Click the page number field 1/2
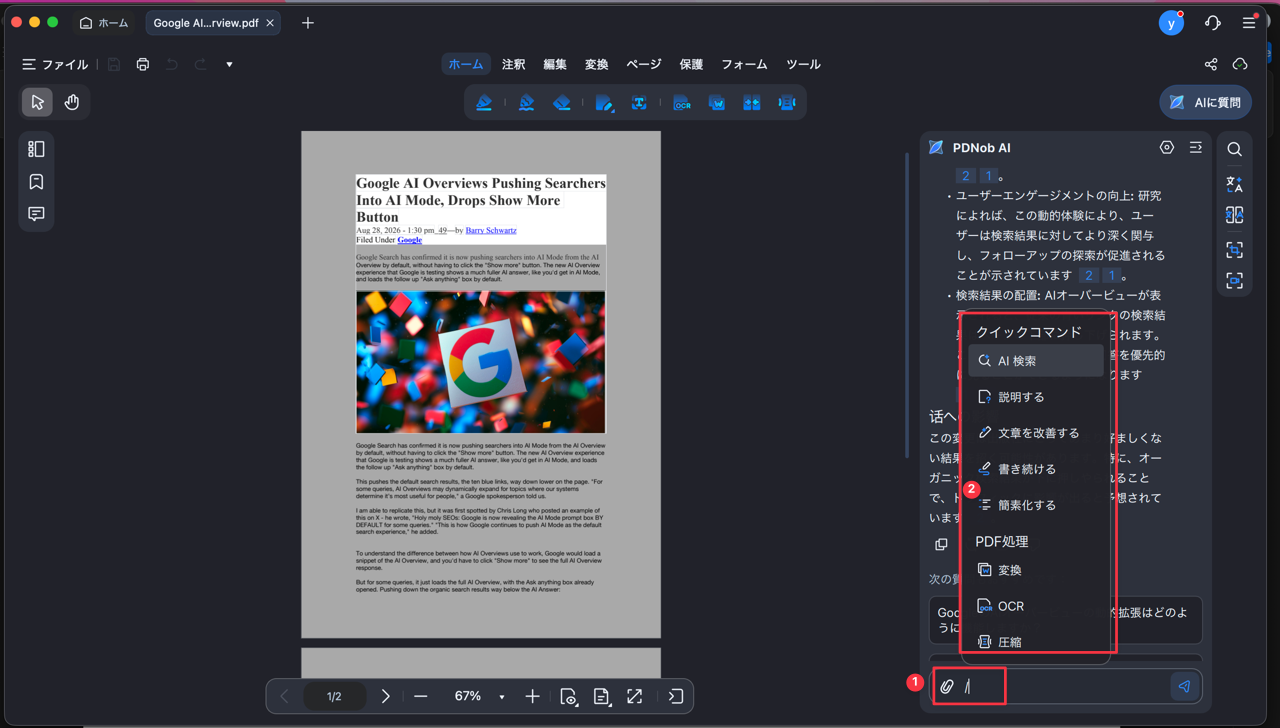The image size is (1280, 728). click(334, 696)
